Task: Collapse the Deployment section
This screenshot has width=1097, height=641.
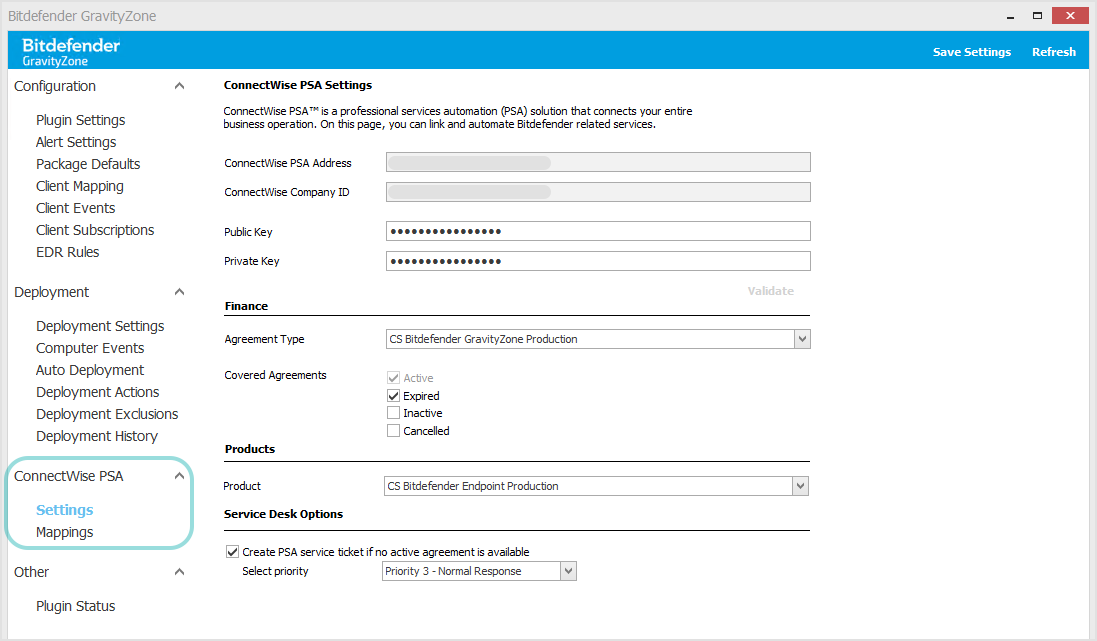Action: [180, 291]
